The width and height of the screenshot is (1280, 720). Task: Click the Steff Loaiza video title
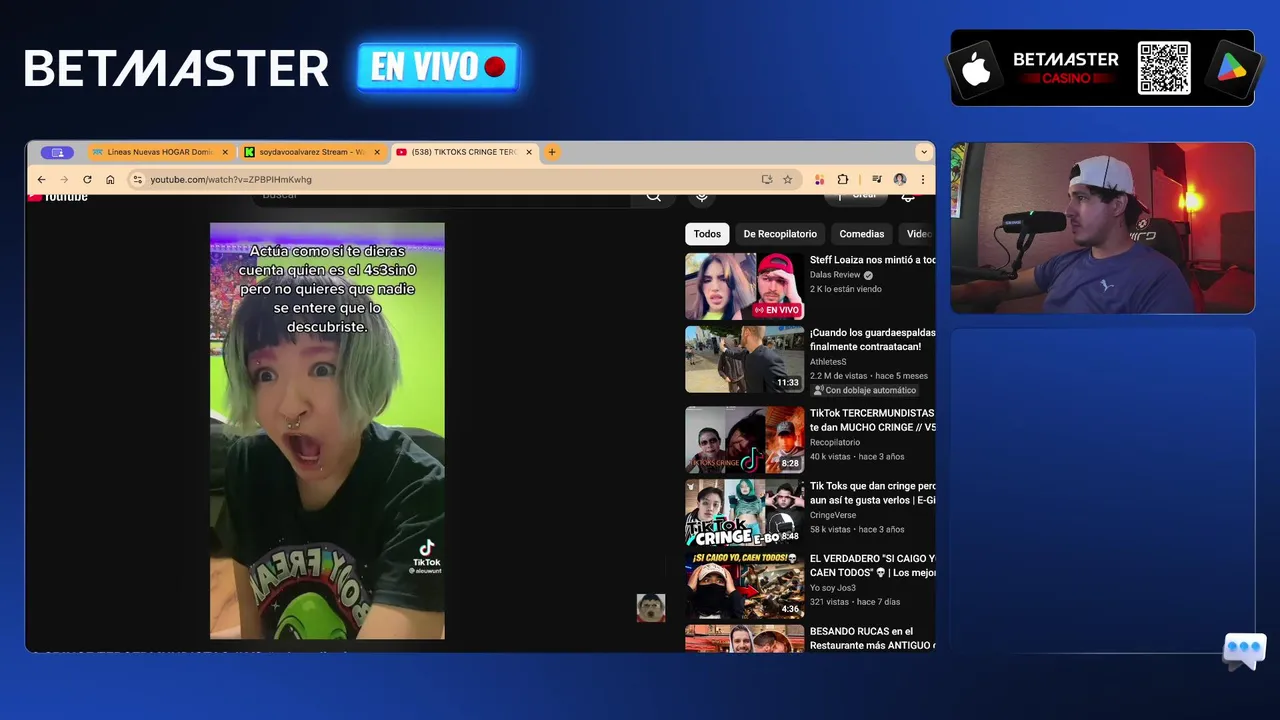873,260
